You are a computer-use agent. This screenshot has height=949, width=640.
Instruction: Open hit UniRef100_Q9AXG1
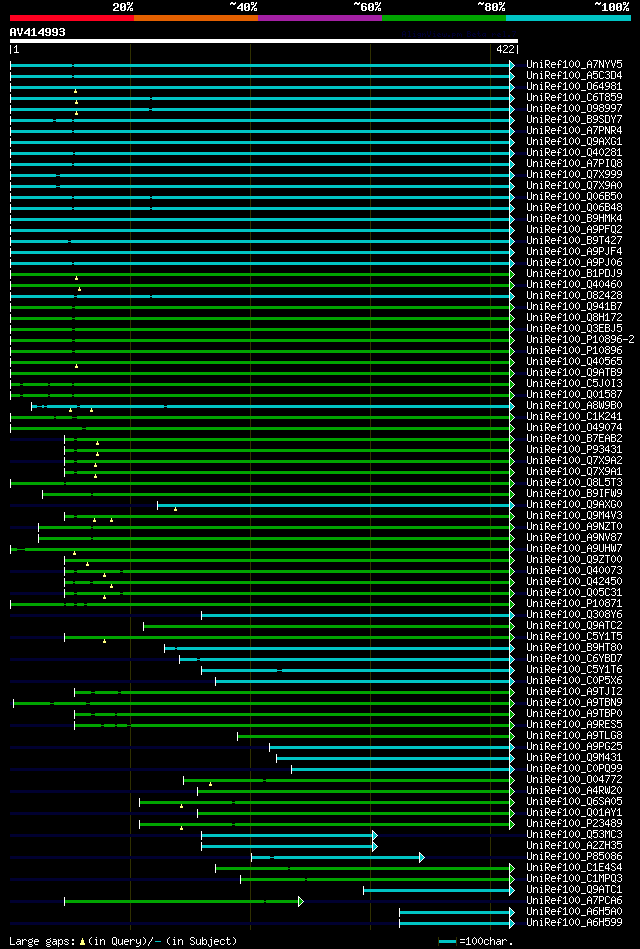coord(575,141)
